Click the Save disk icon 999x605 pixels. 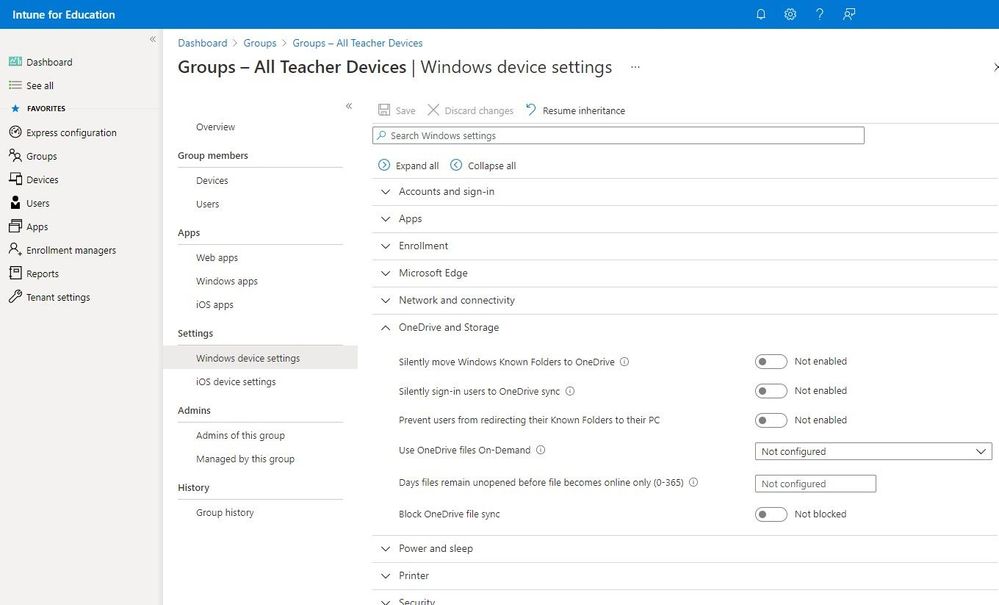(x=384, y=110)
